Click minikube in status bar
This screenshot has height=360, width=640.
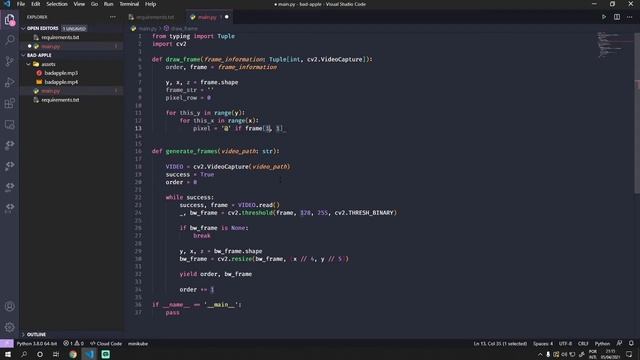pyautogui.click(x=138, y=344)
